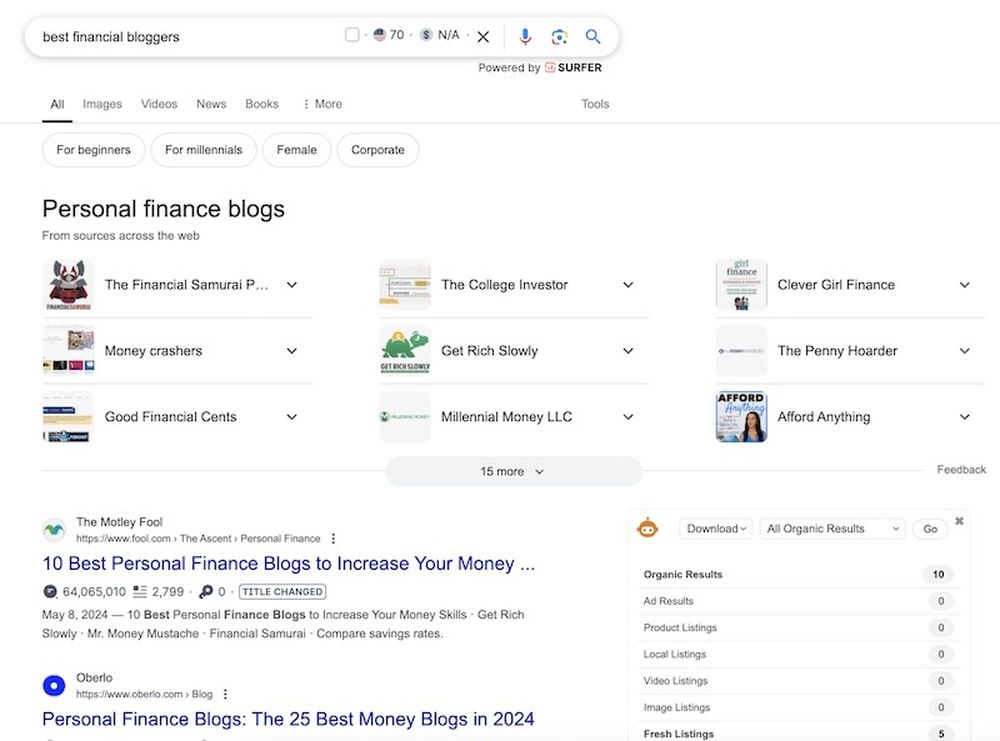1000x741 pixels.
Task: Click the Video Listings row
Action: click(798, 681)
